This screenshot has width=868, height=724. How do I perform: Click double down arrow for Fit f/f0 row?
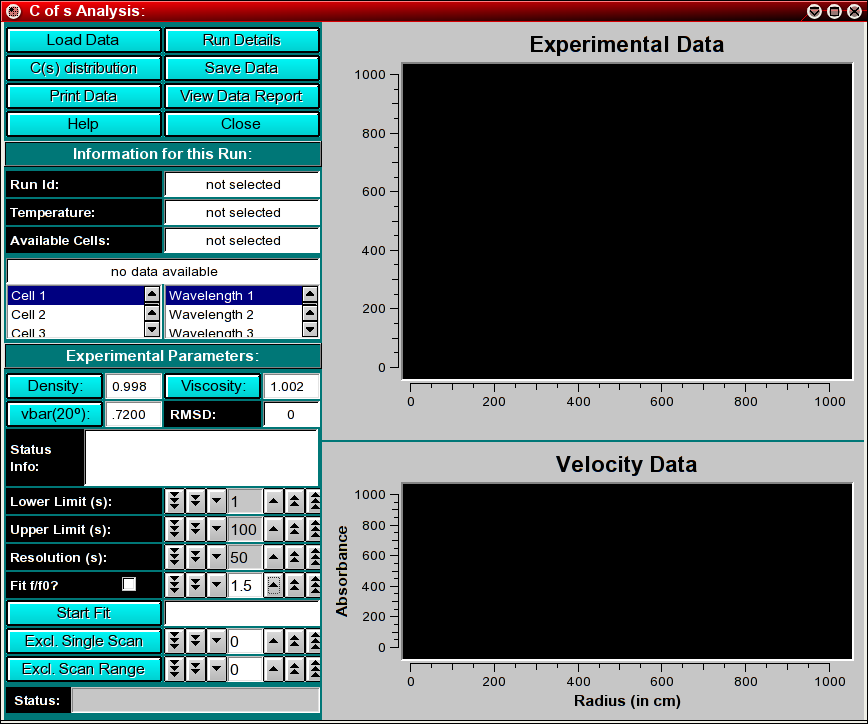(196, 586)
